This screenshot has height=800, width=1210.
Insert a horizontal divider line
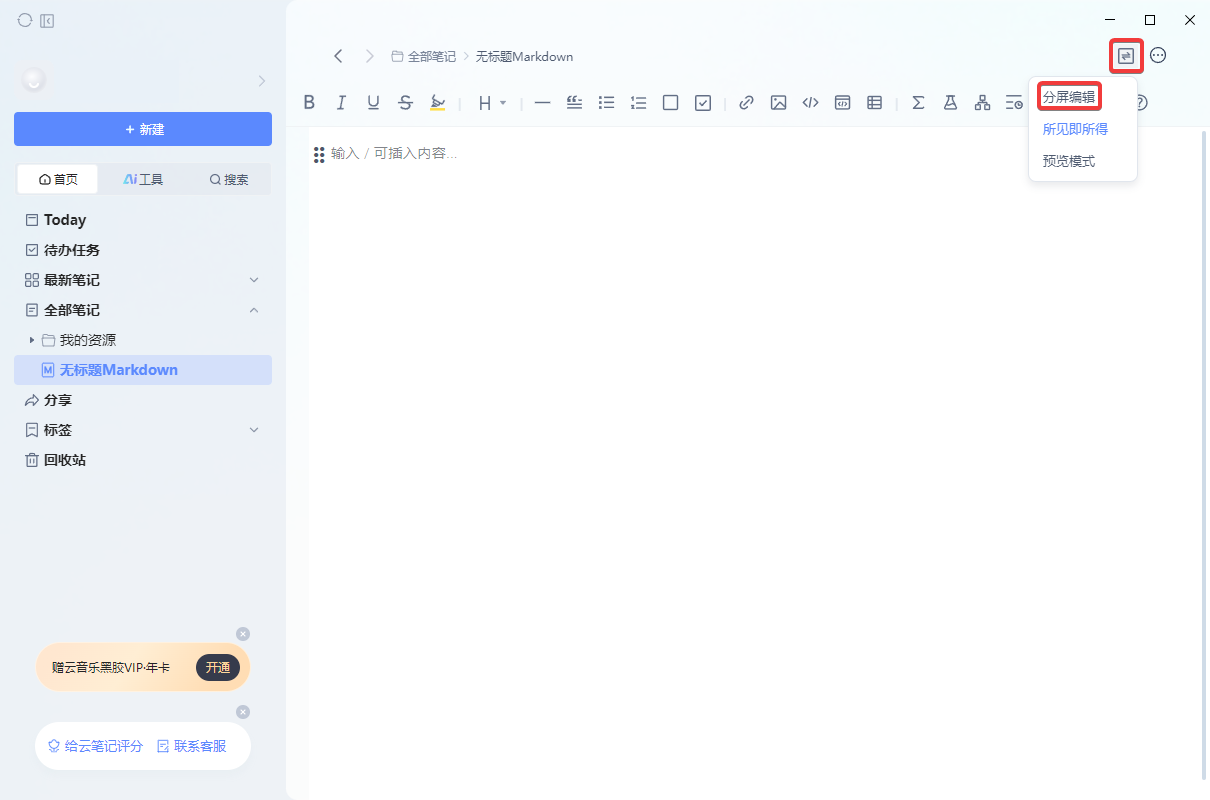542,102
